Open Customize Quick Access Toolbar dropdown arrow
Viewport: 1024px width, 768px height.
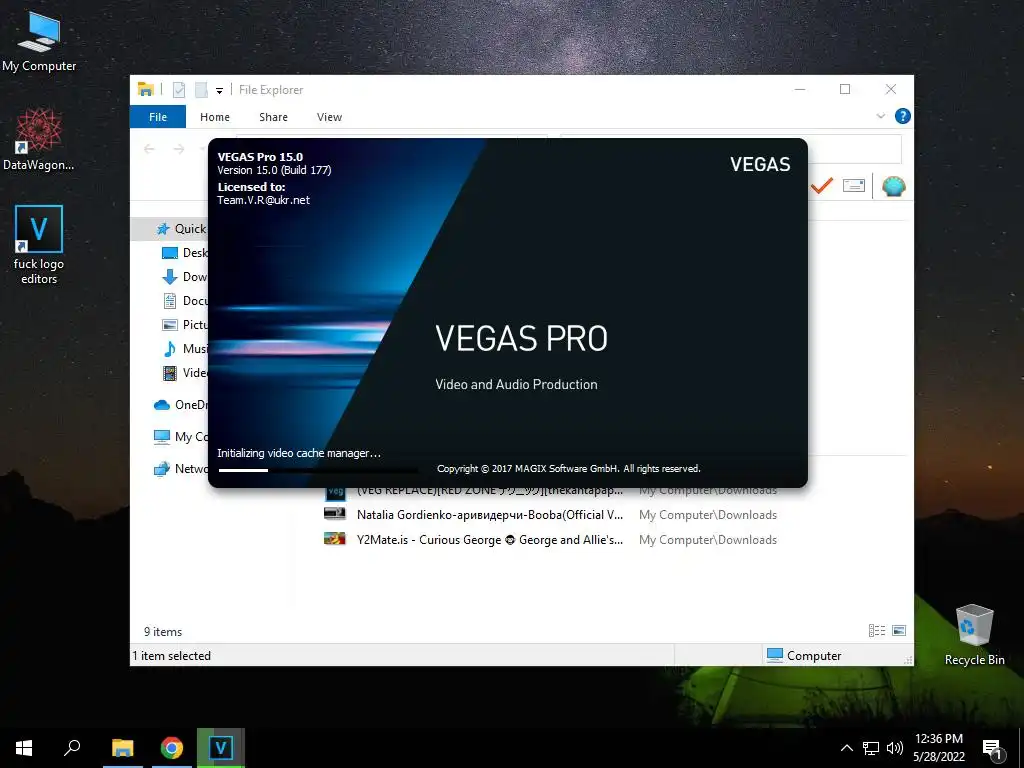pyautogui.click(x=219, y=91)
